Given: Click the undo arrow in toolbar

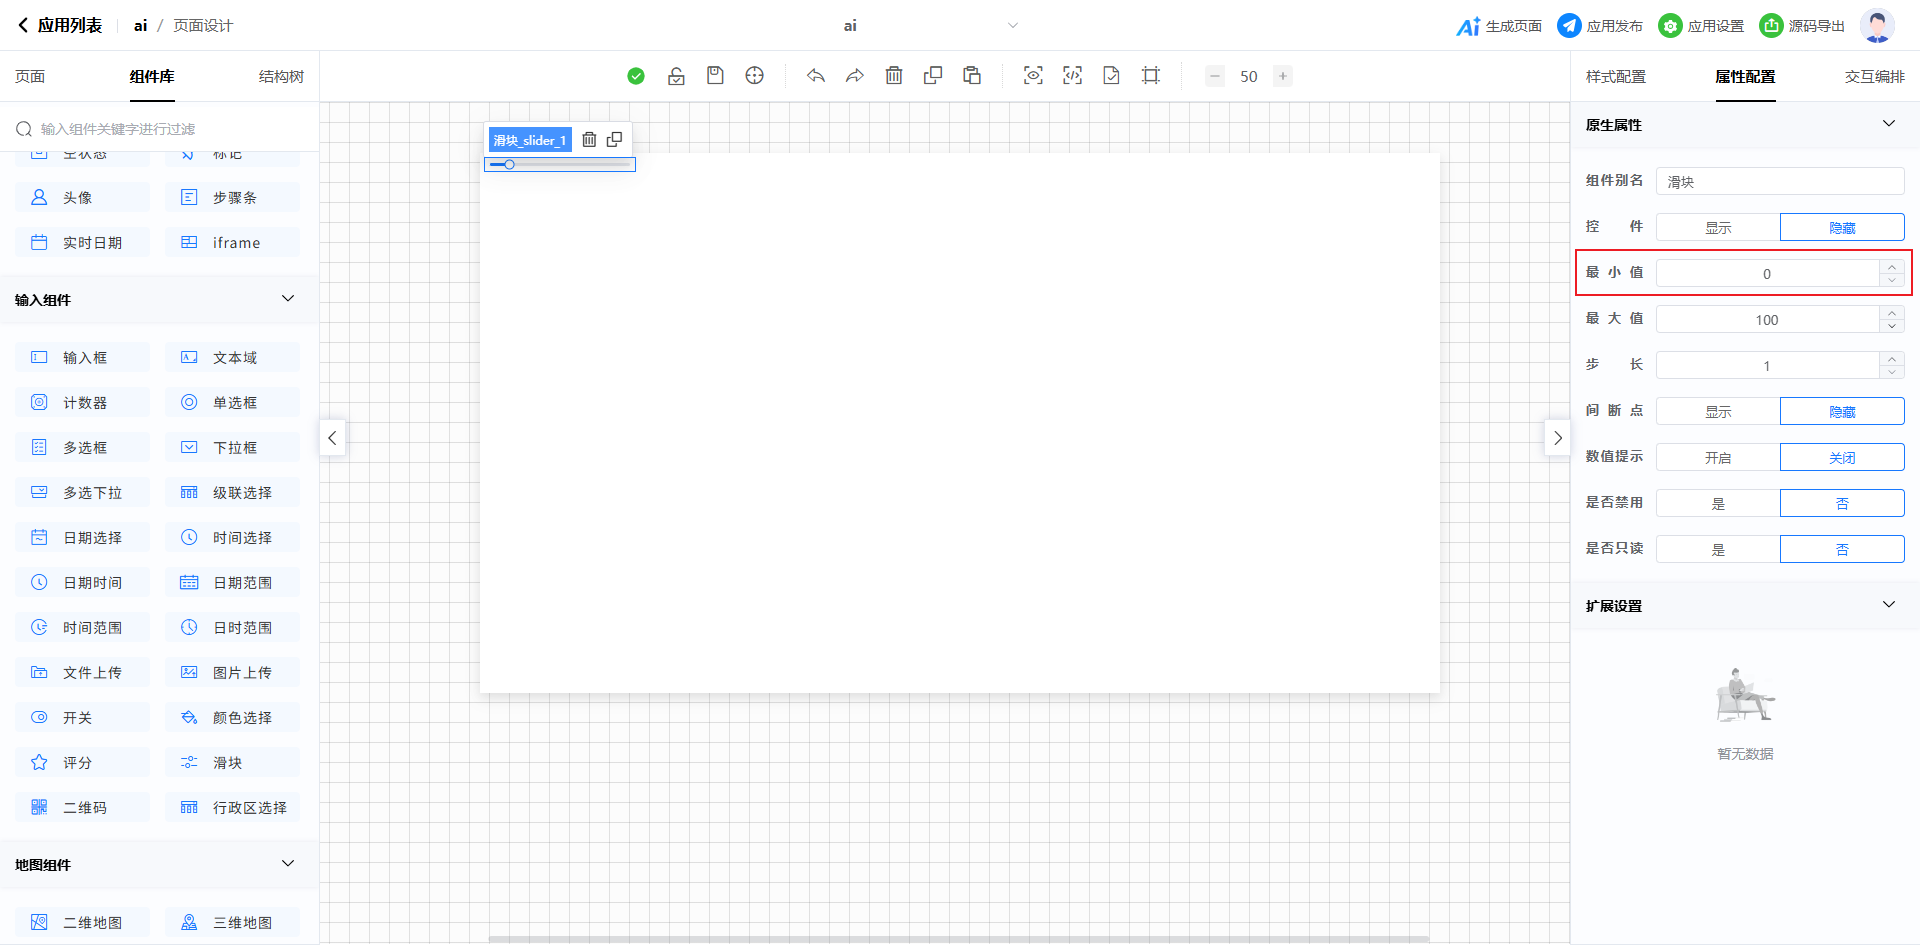Looking at the screenshot, I should [x=816, y=76].
